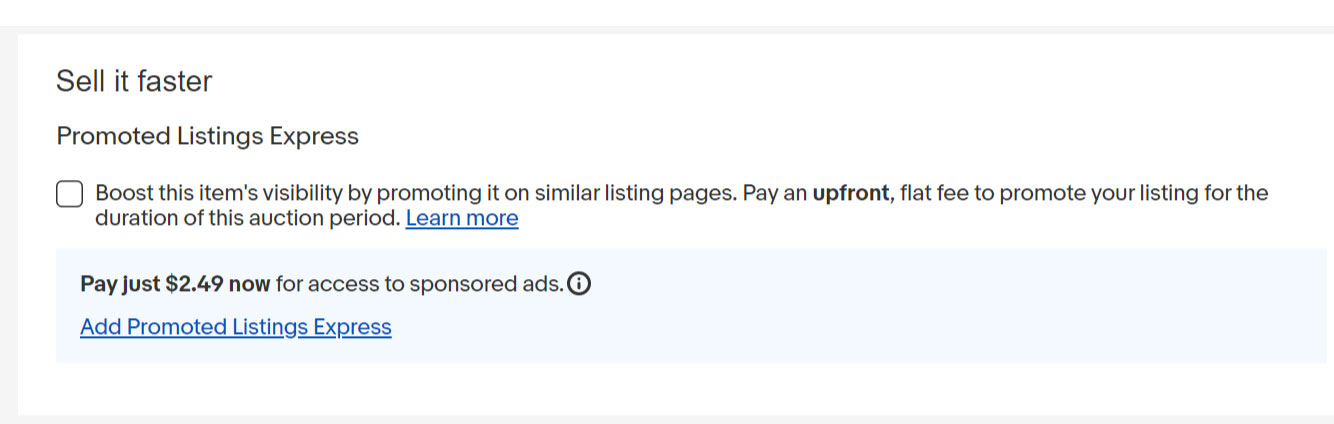The width and height of the screenshot is (1334, 424).
Task: Click the bold word upfront
Action: tap(850, 193)
